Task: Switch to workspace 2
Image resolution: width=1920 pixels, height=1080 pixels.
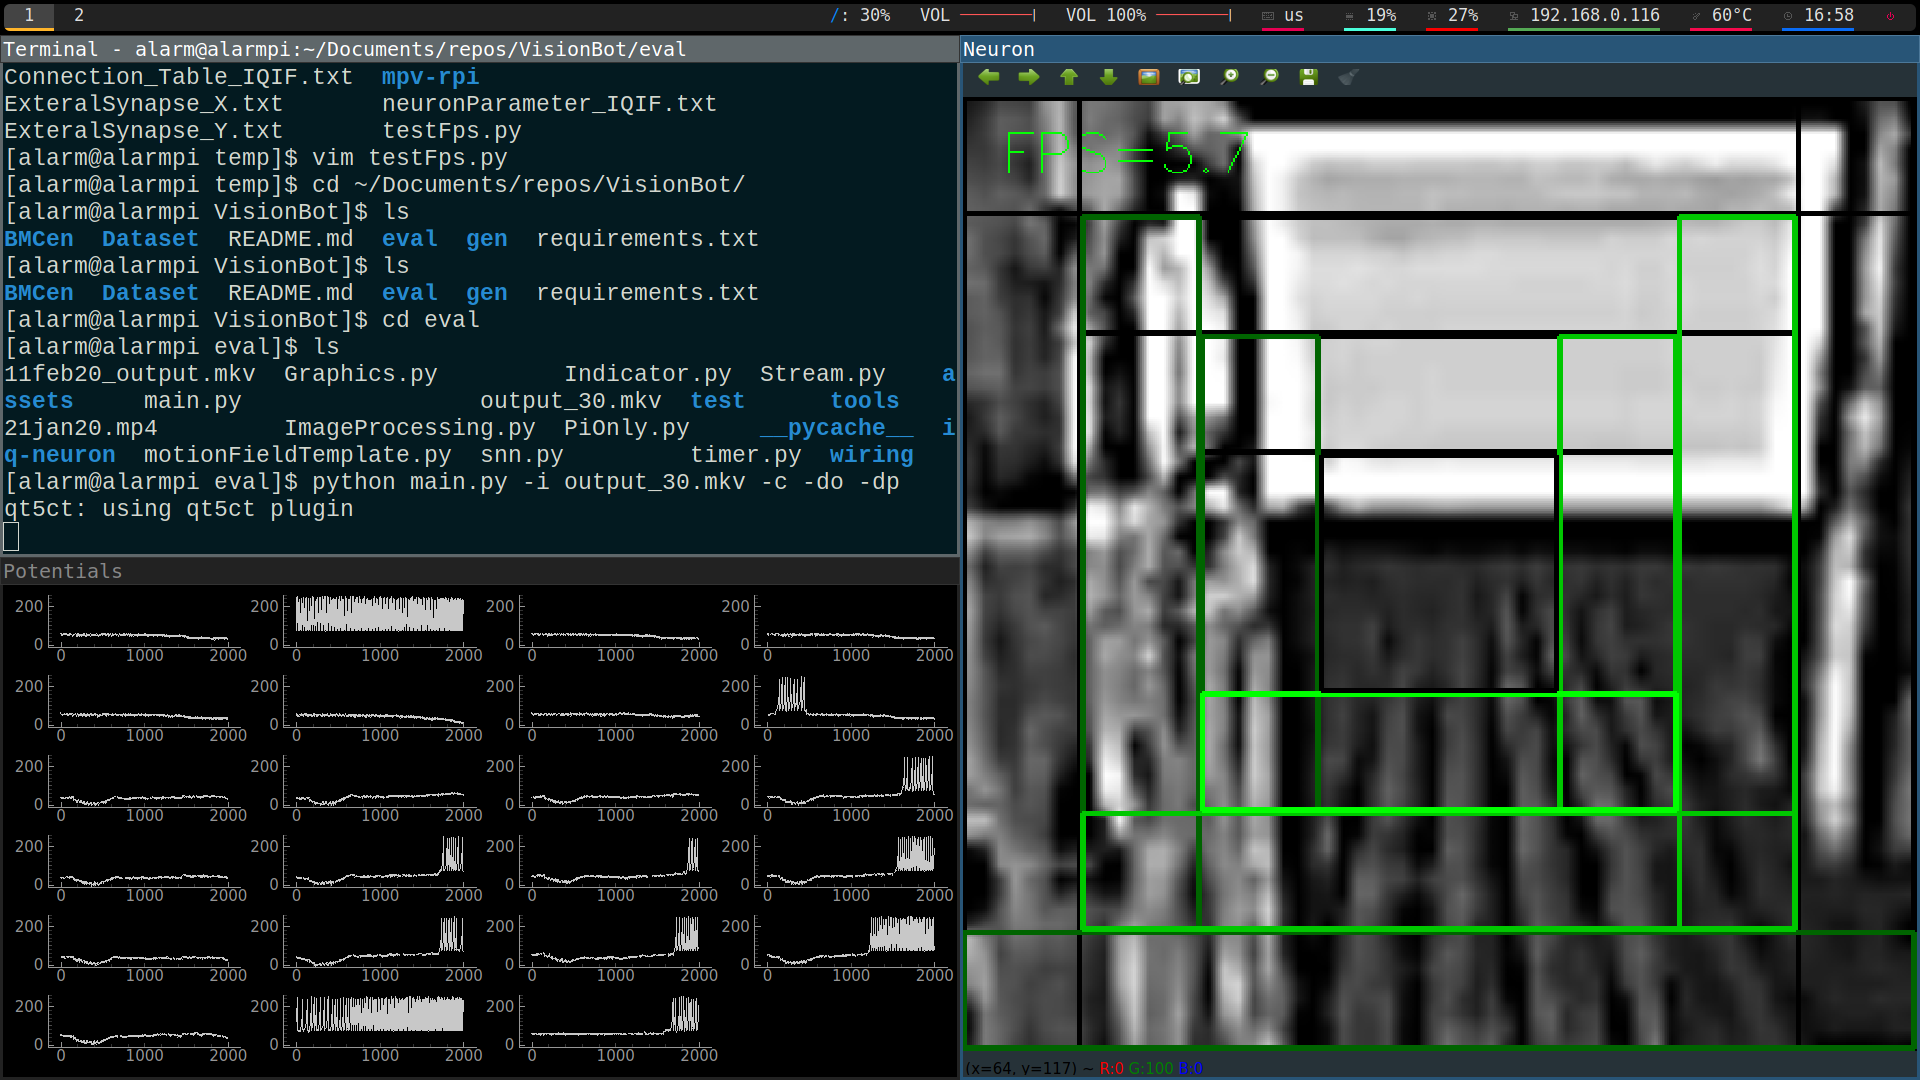Action: click(79, 15)
